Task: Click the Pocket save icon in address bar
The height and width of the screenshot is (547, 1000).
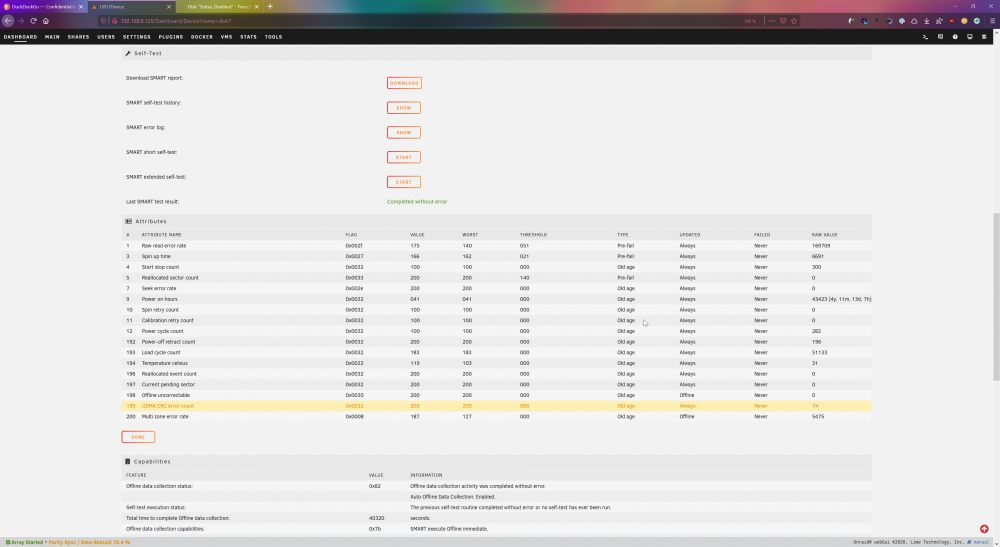Action: pyautogui.click(x=783, y=20)
